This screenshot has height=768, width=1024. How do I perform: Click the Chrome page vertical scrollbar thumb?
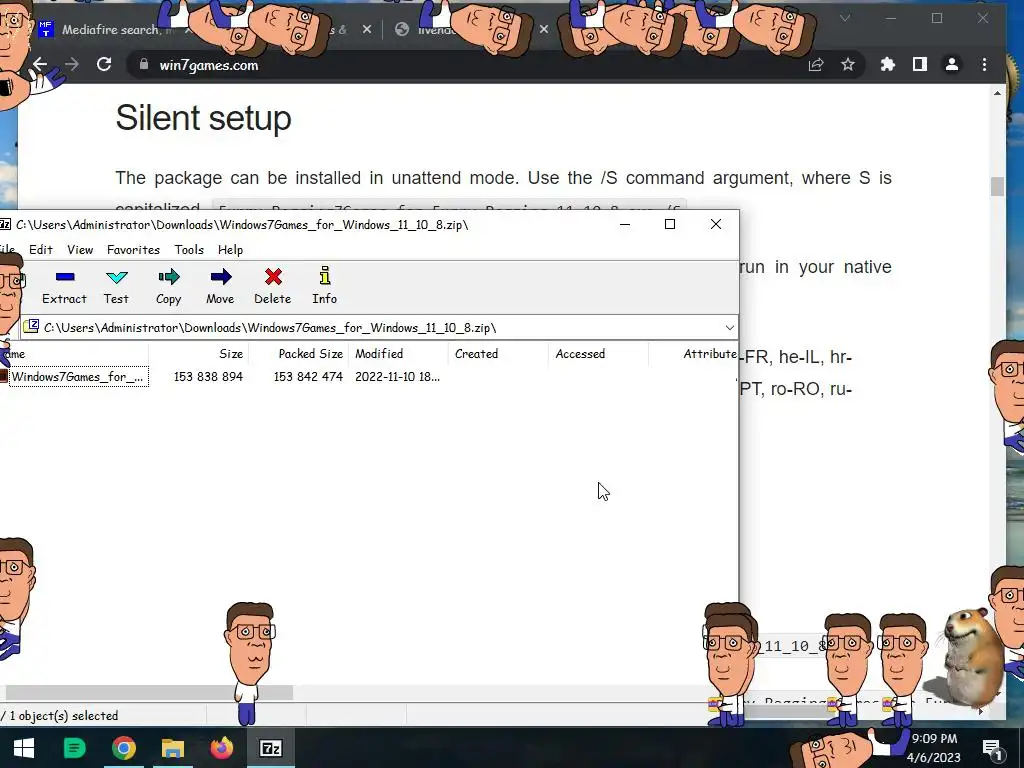[997, 186]
